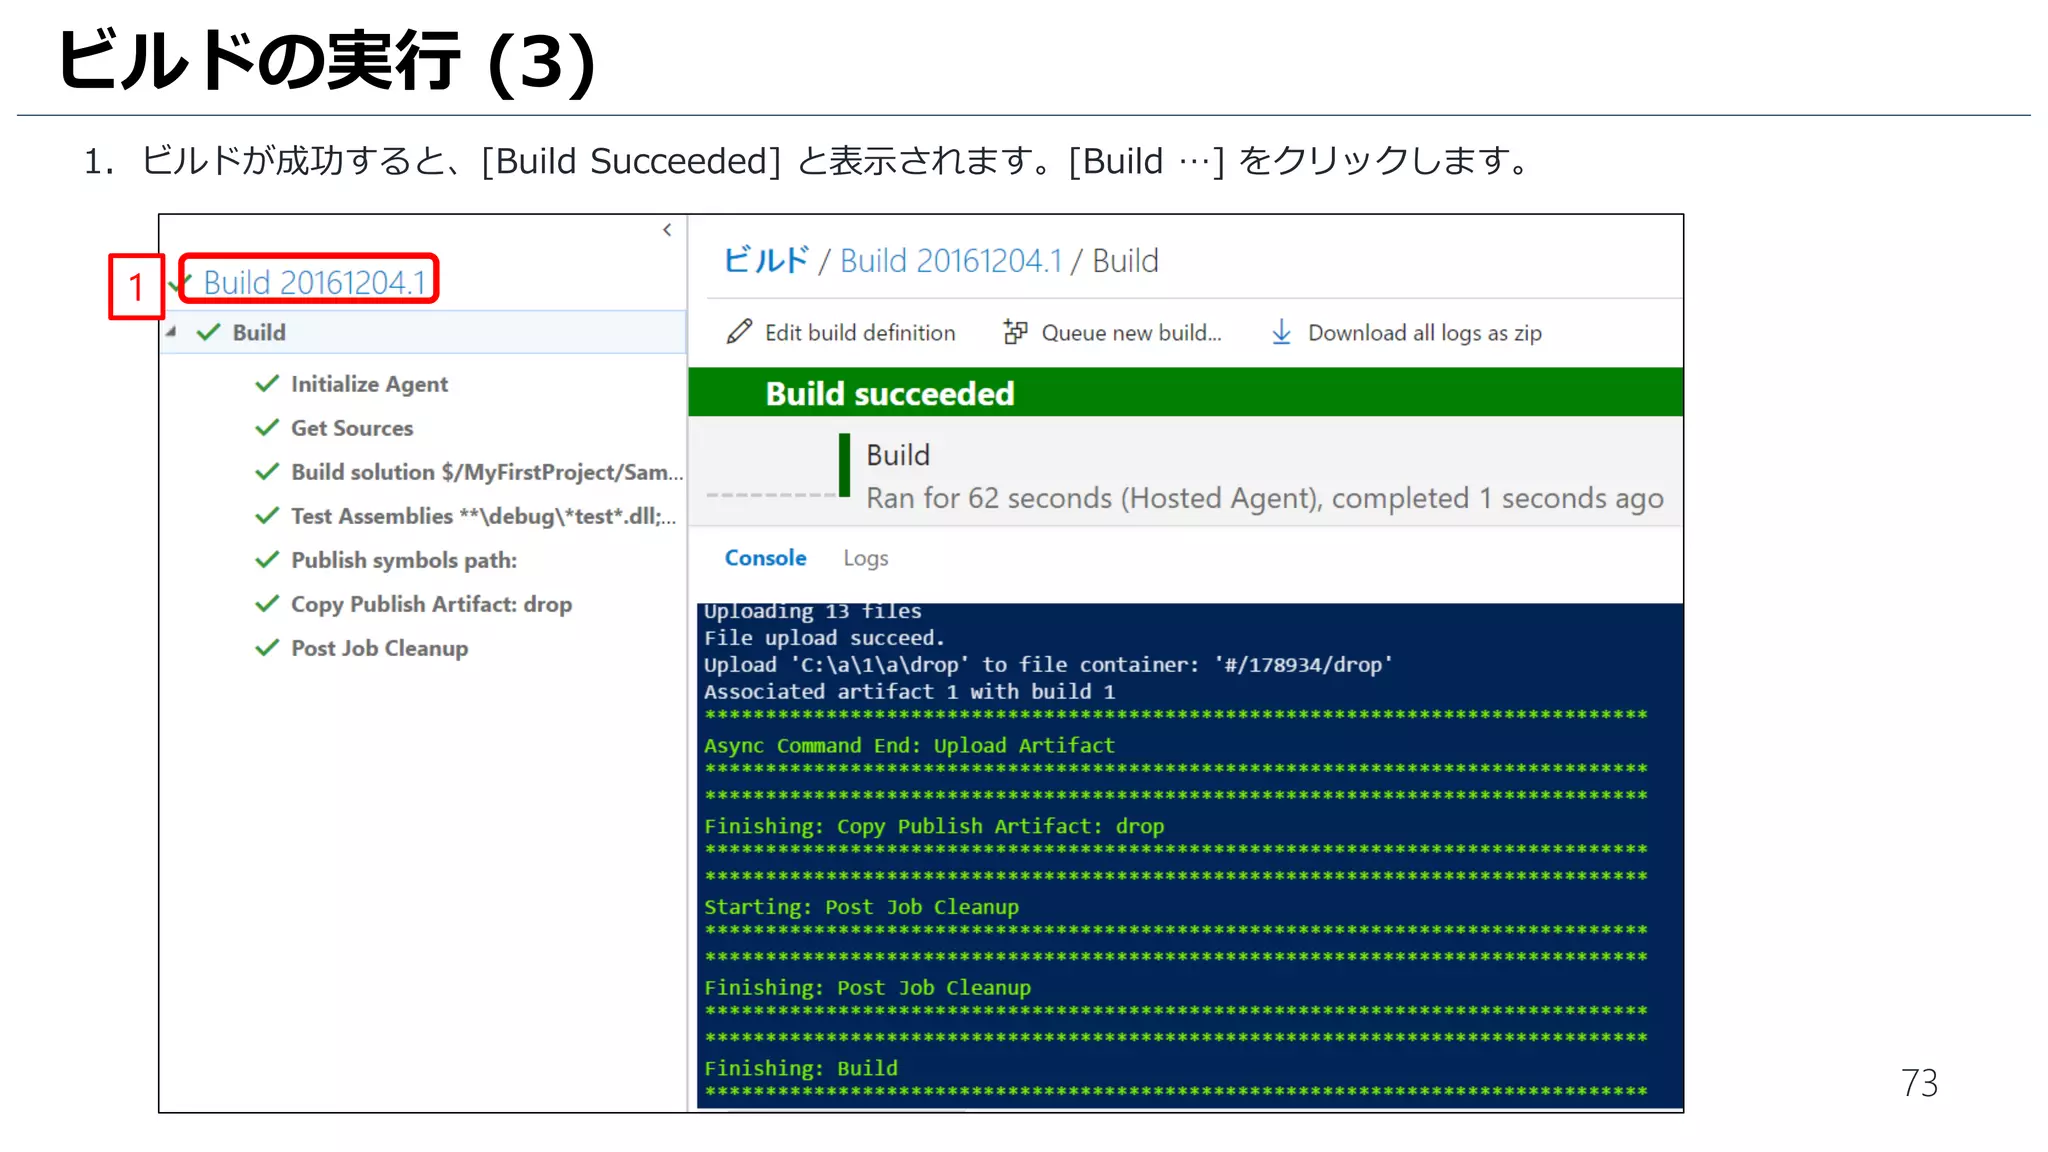Click 'Finishing: Build' console line

click(801, 1068)
